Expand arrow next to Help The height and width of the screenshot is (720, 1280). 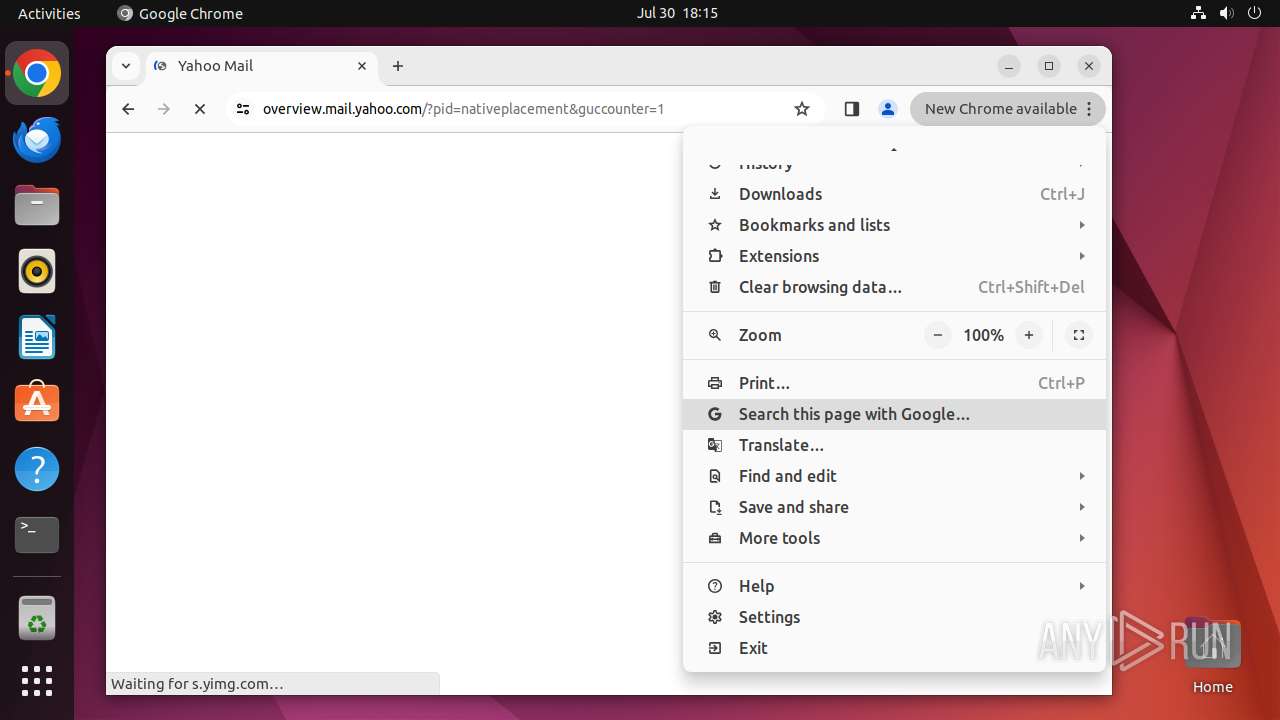click(x=1082, y=586)
